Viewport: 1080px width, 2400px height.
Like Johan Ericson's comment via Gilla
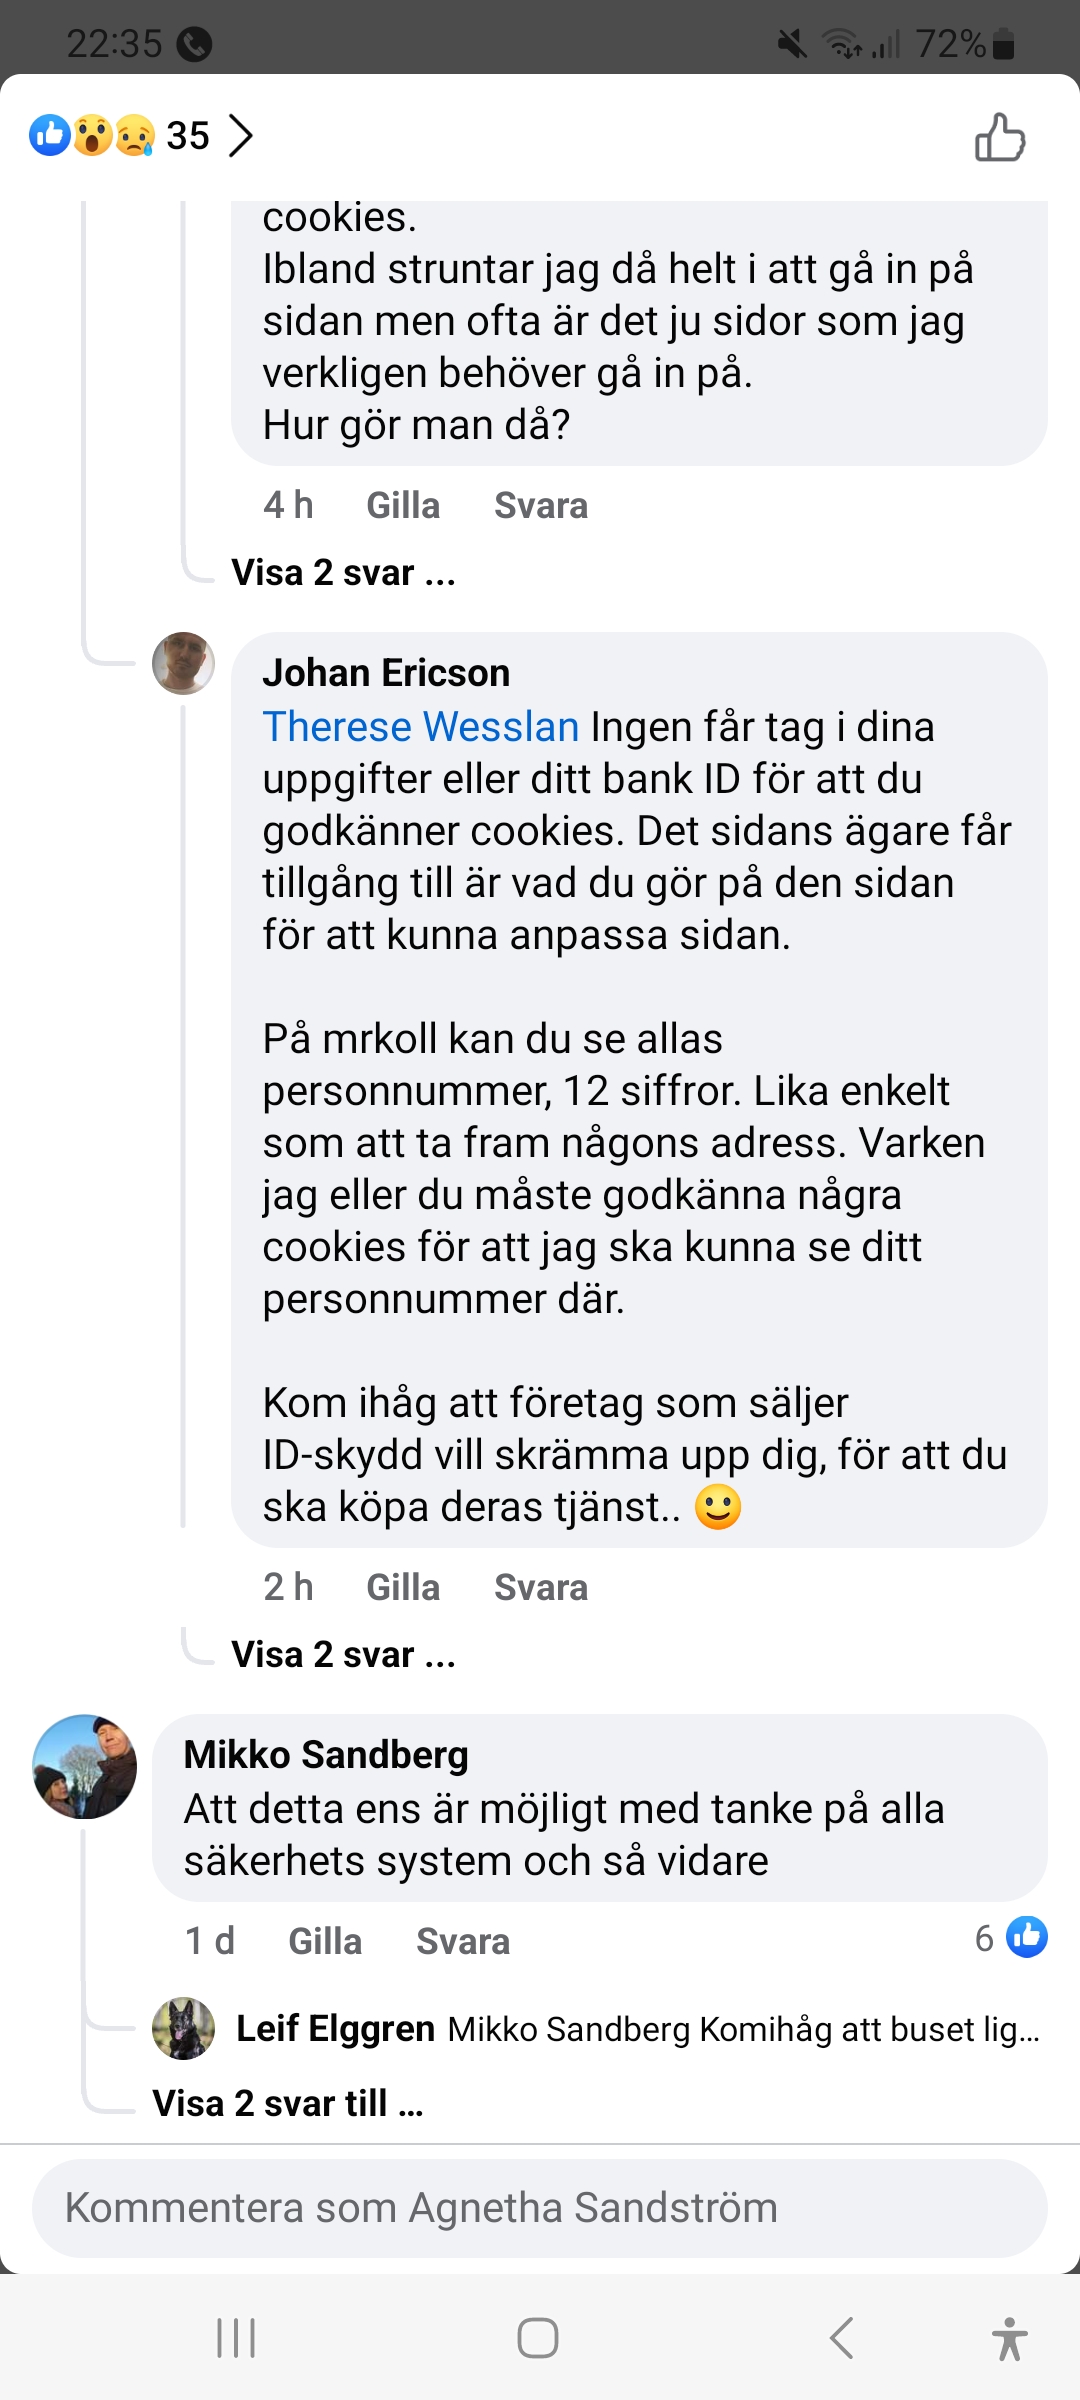click(403, 1587)
